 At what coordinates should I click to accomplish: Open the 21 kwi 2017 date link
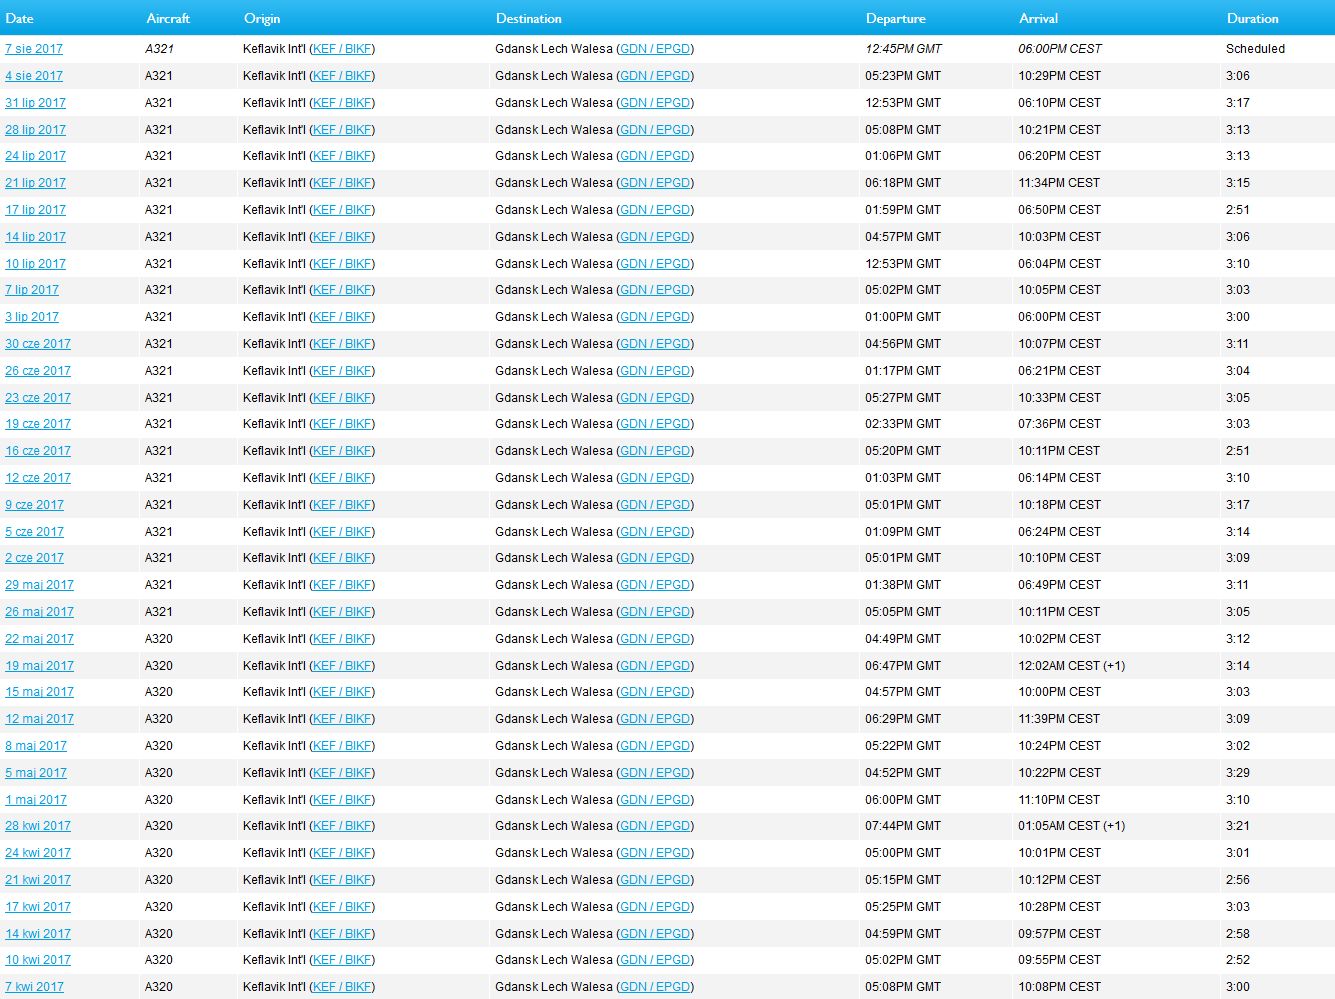tap(38, 880)
